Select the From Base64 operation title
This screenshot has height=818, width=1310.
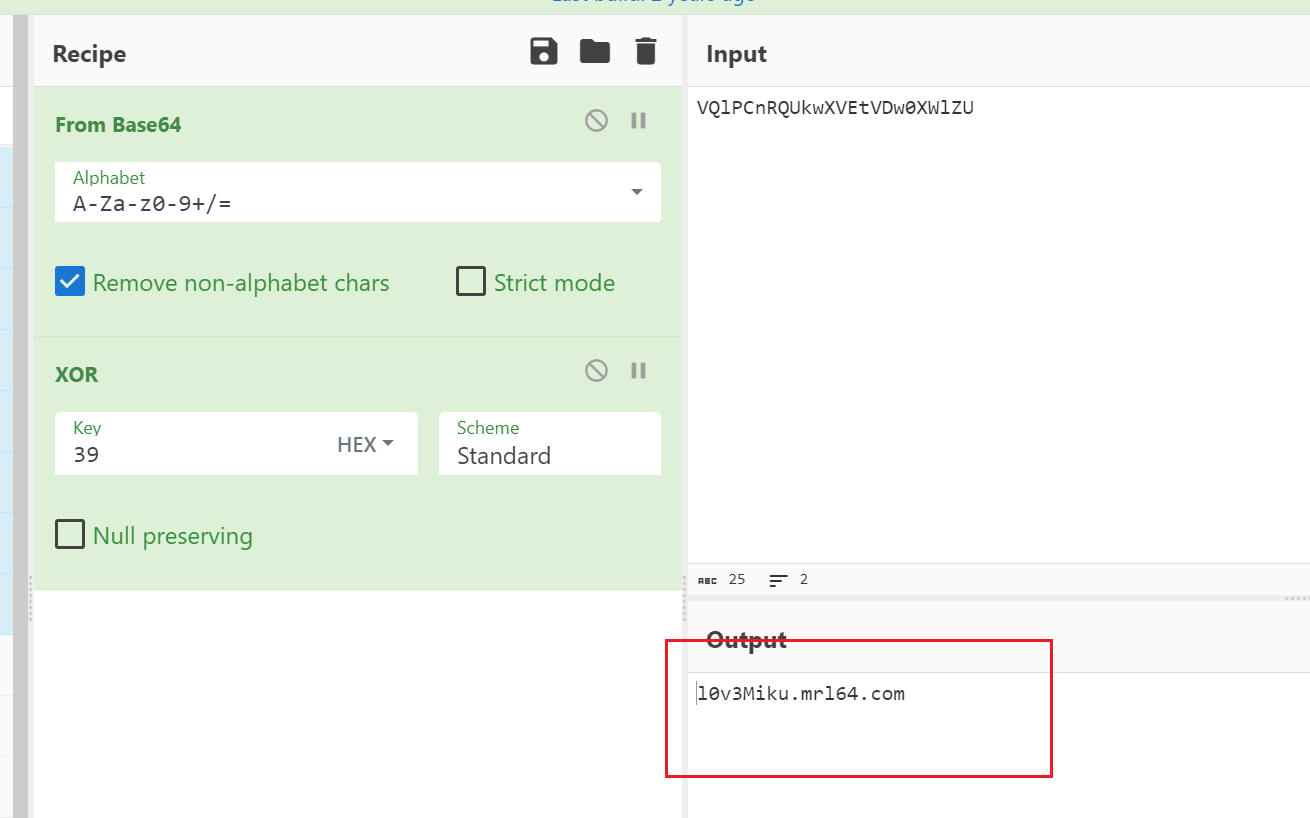118,125
